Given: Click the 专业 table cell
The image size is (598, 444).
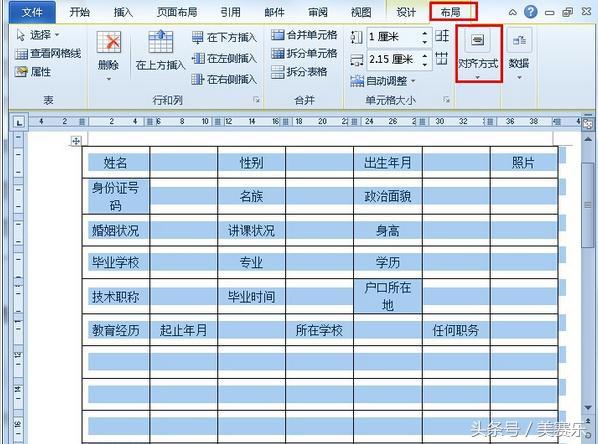Looking at the screenshot, I should click(251, 262).
